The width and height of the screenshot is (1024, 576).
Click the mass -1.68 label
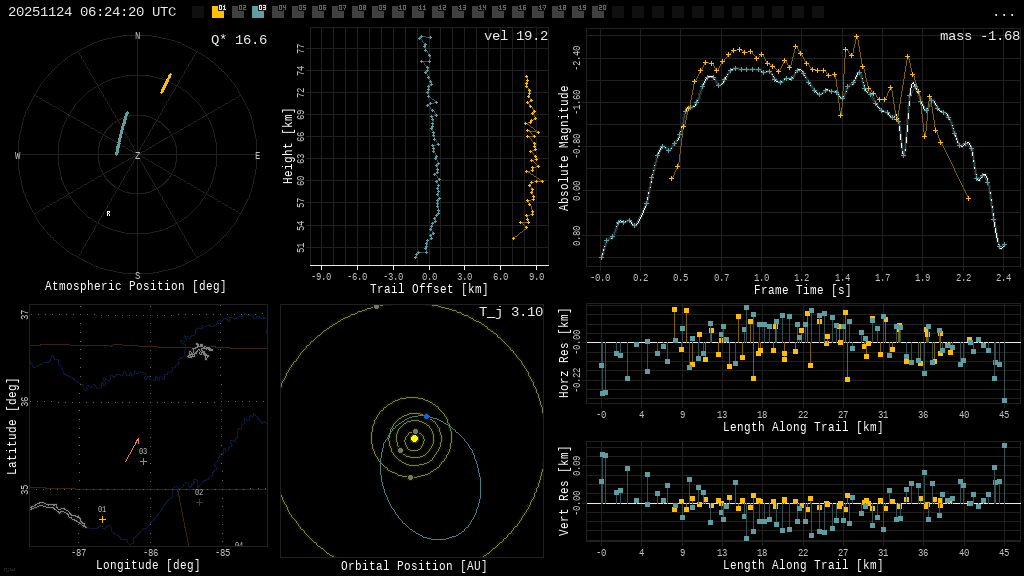(979, 36)
